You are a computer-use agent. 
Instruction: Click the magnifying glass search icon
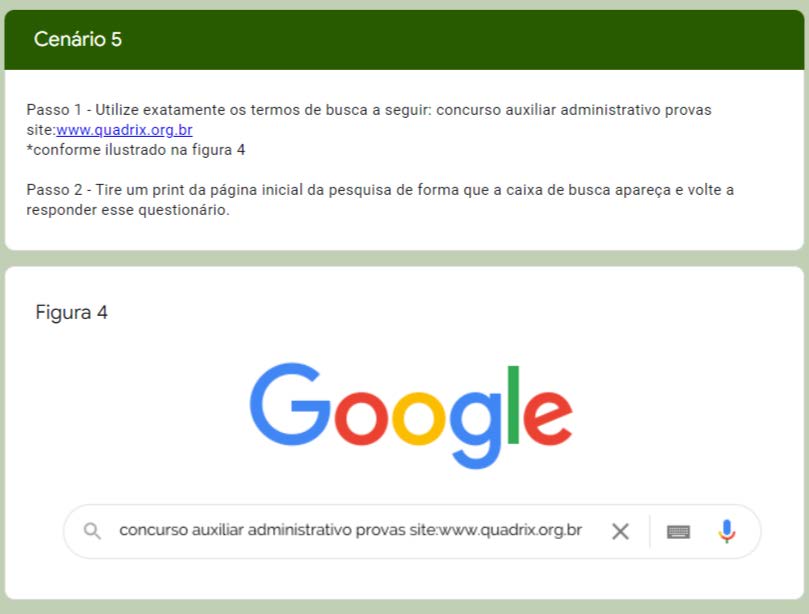pos(92,531)
